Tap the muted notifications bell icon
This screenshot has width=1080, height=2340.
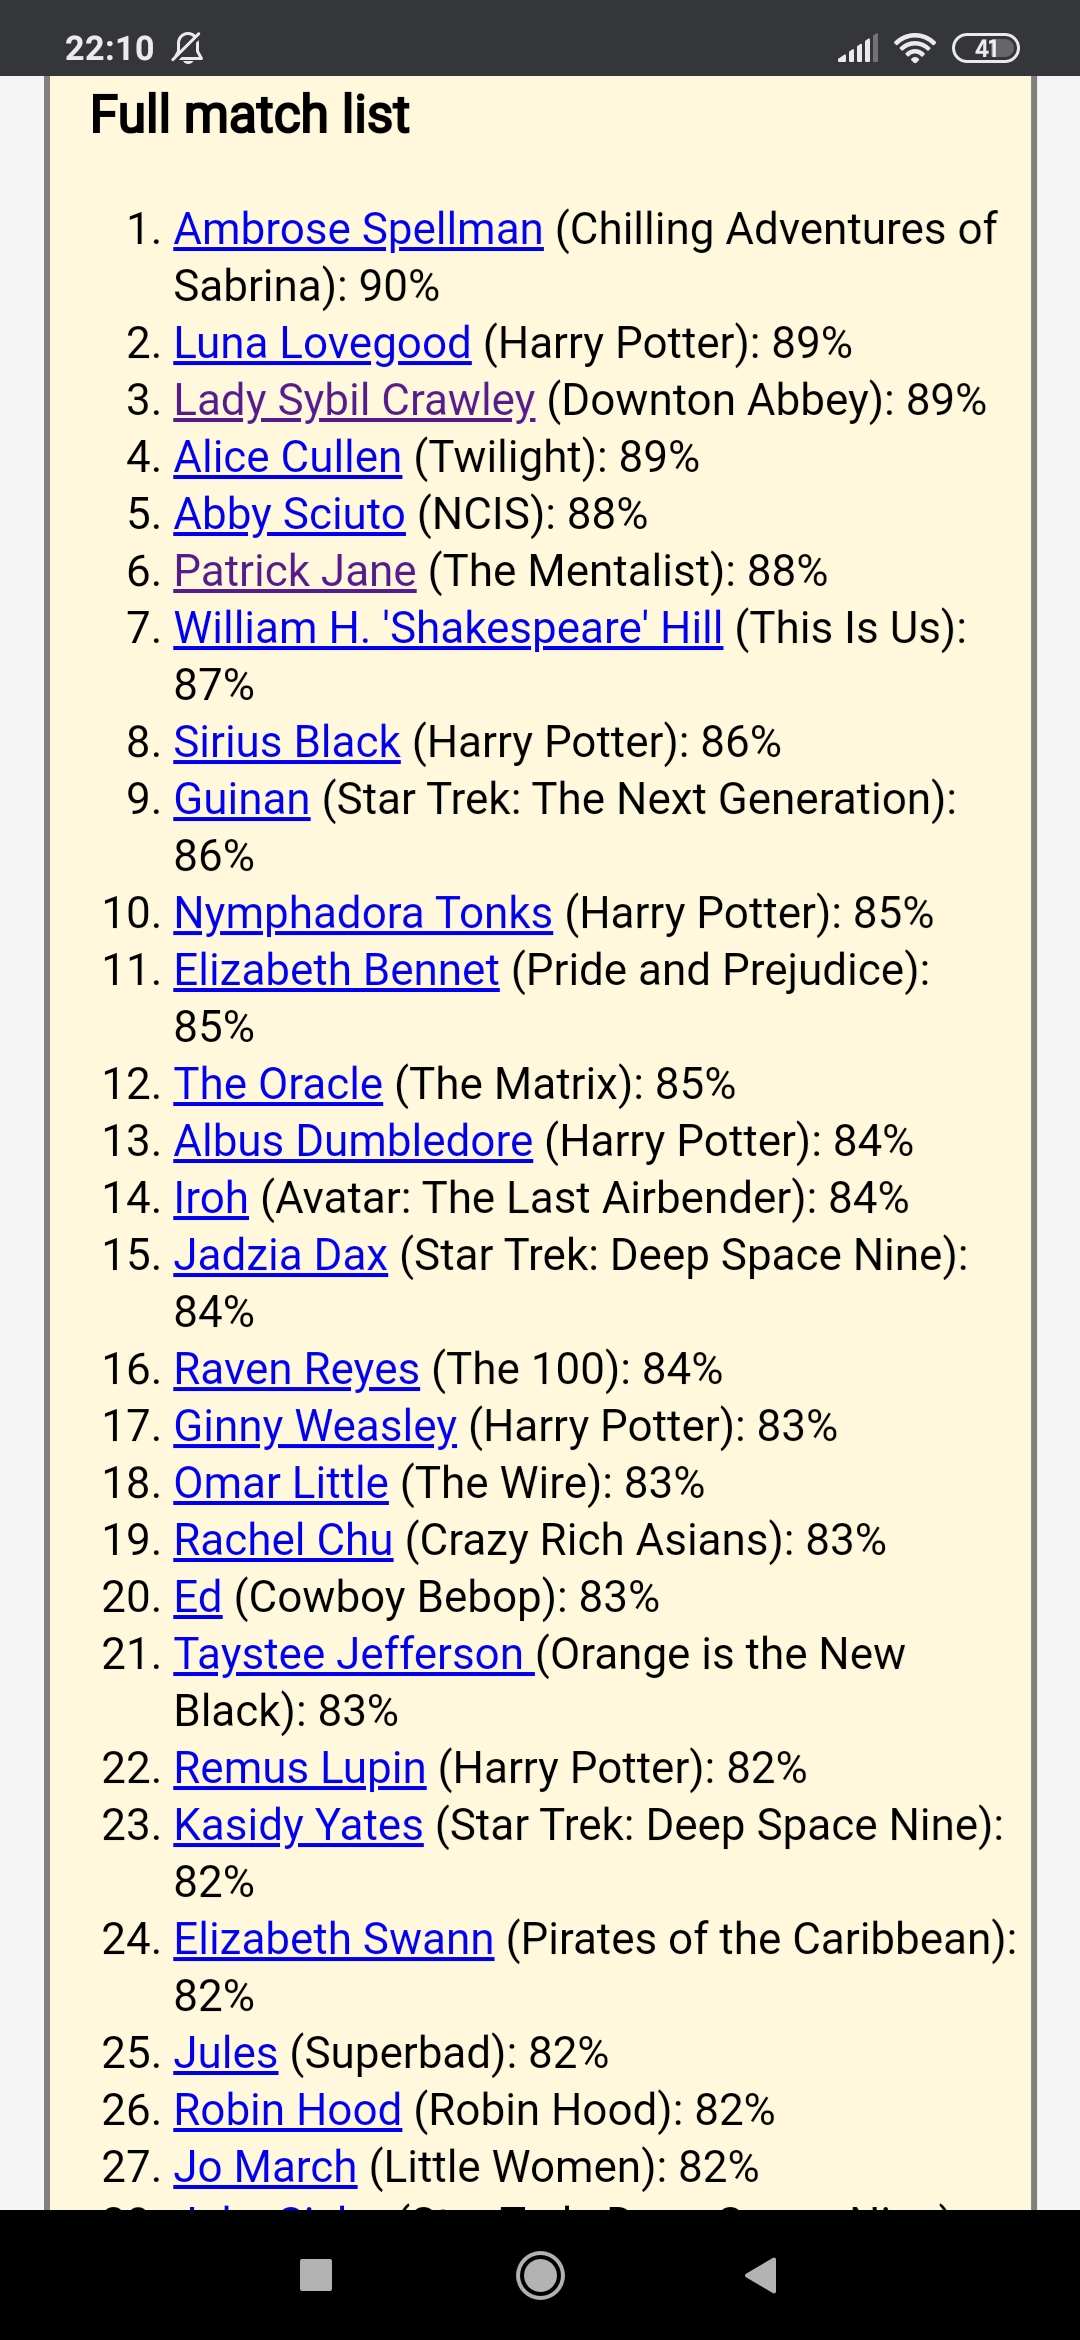[x=187, y=47]
